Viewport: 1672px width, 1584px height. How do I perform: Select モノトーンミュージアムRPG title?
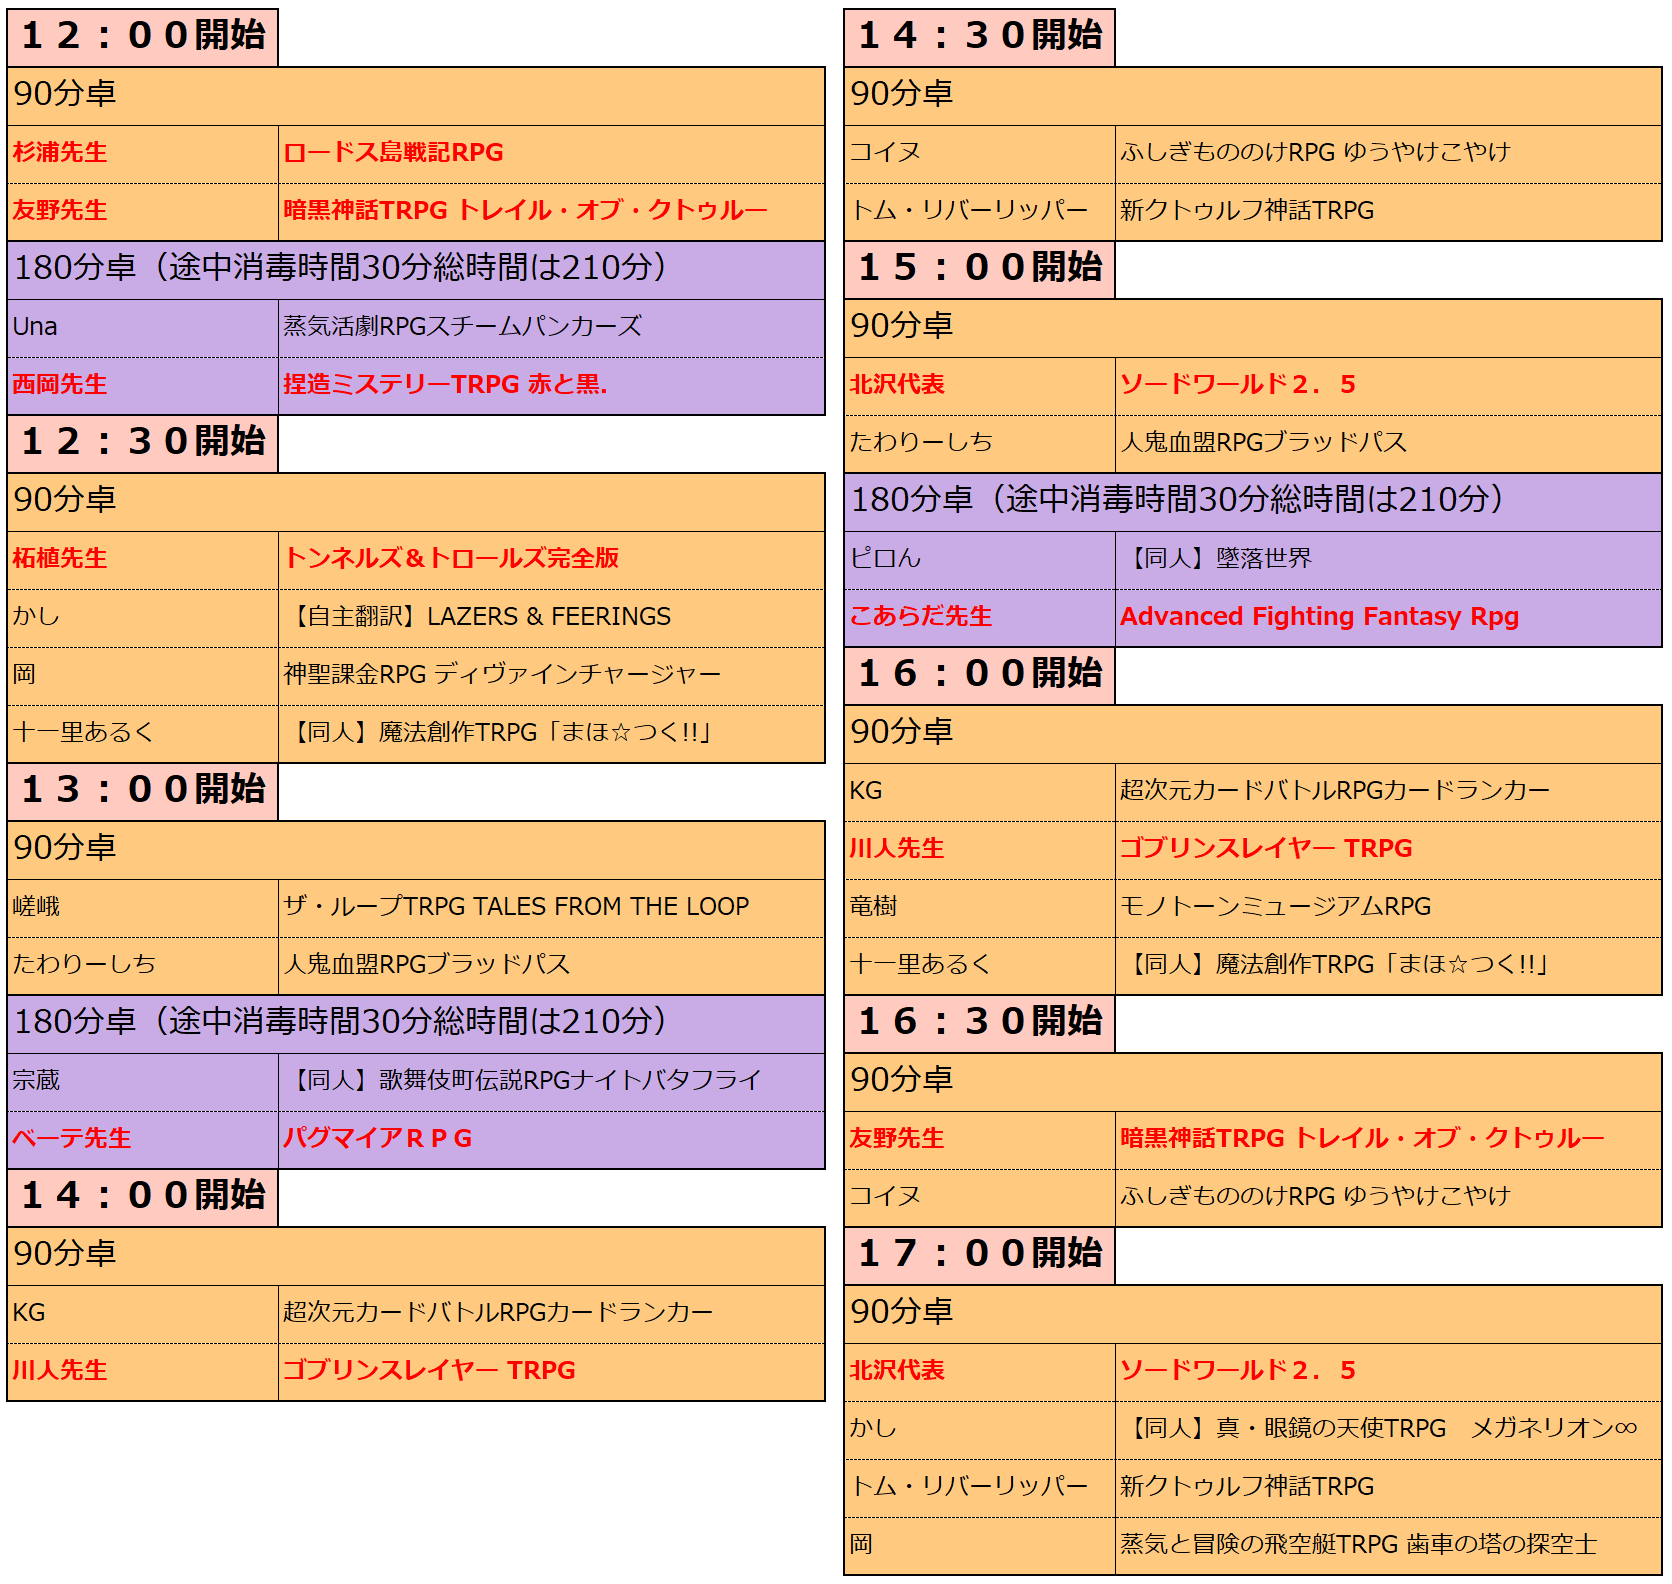pos(1276,906)
